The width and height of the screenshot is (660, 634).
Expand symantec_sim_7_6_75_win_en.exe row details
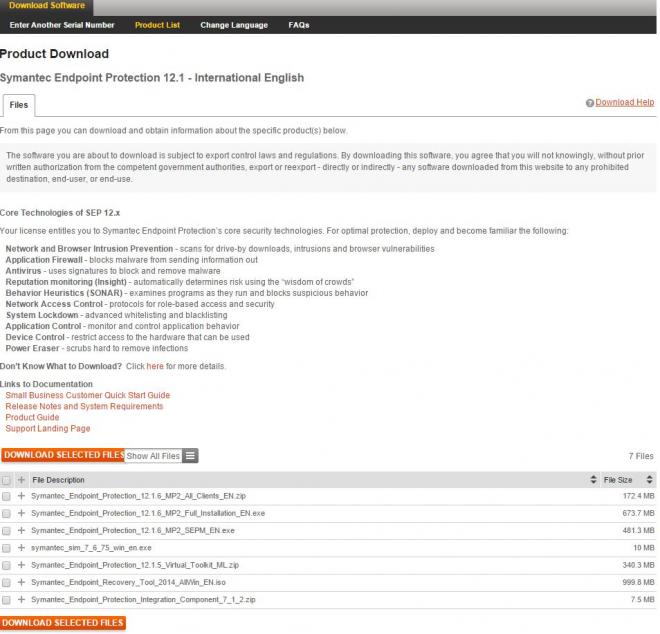[21, 548]
